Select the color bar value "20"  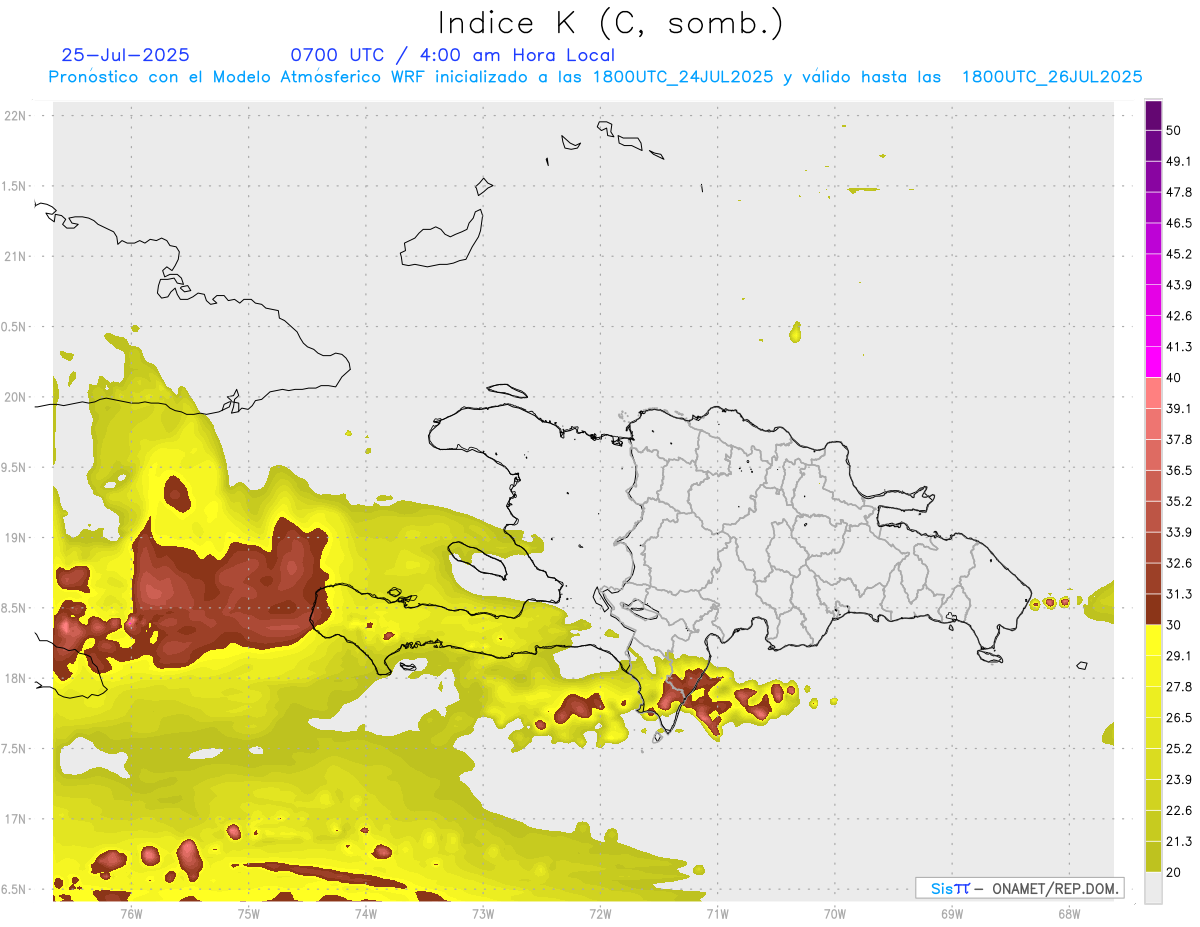point(1176,872)
